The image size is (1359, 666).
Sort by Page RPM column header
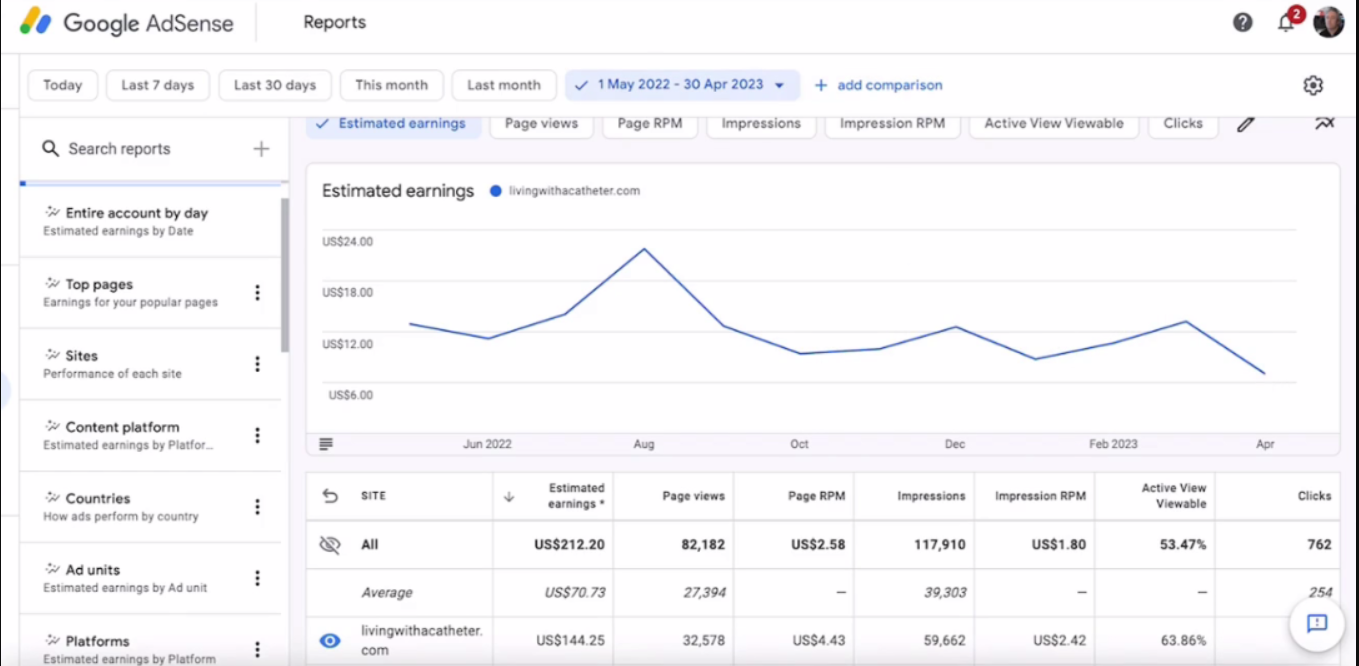(816, 496)
